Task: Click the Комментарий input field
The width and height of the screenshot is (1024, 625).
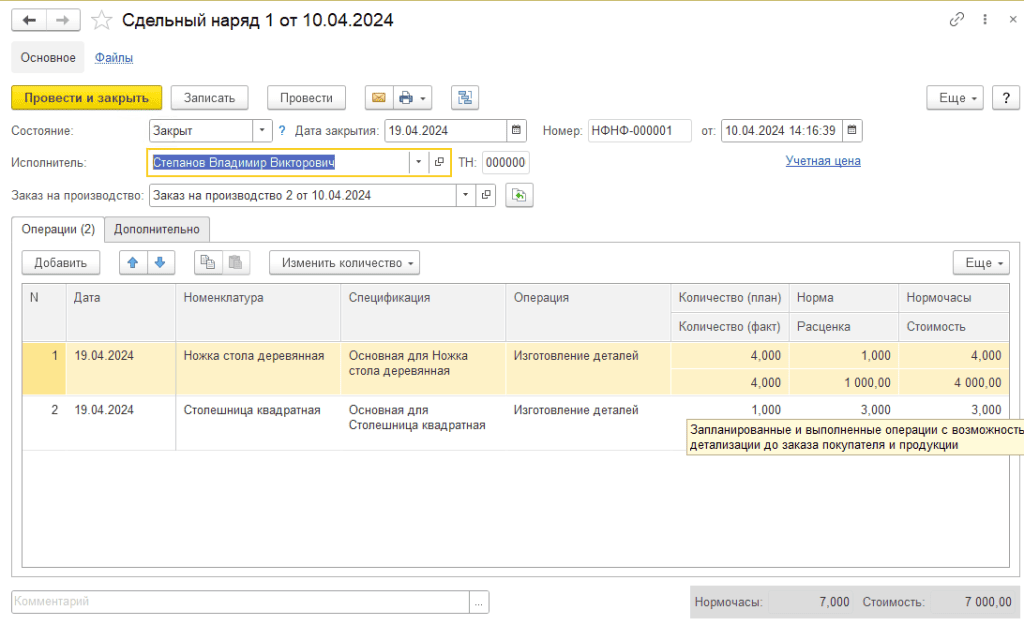Action: [240, 602]
